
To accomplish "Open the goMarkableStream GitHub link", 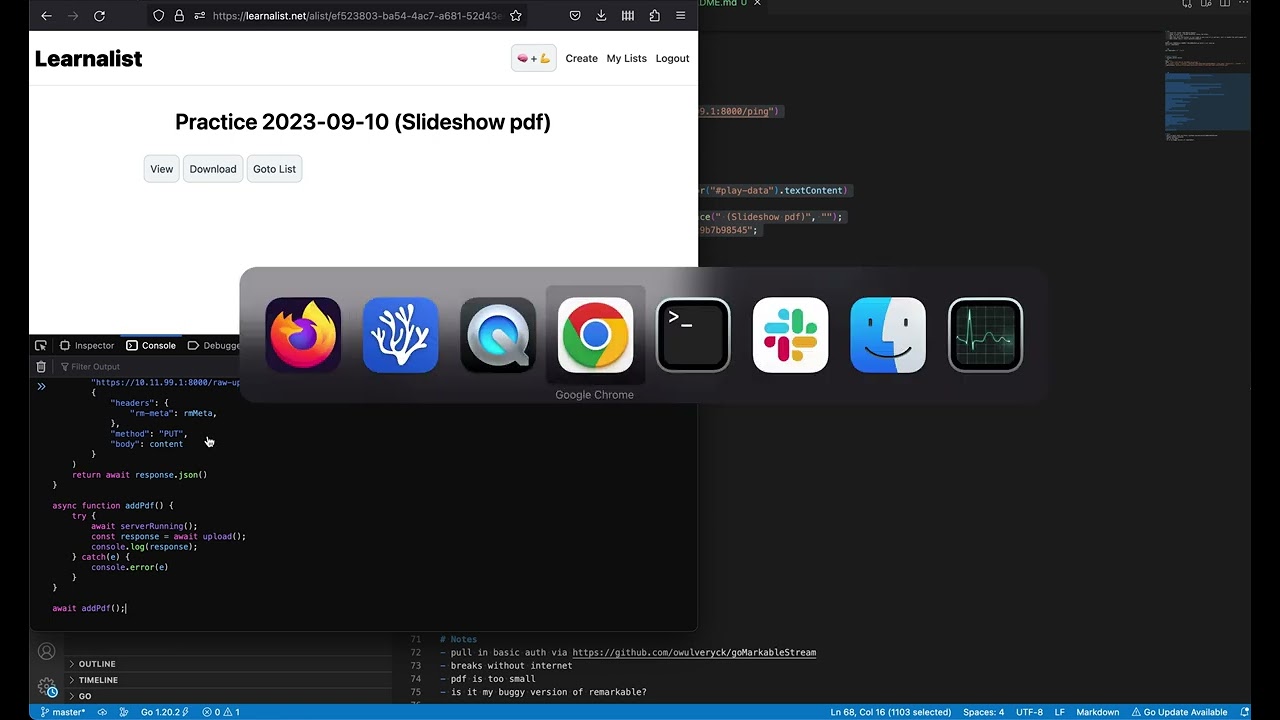I will click(x=694, y=652).
